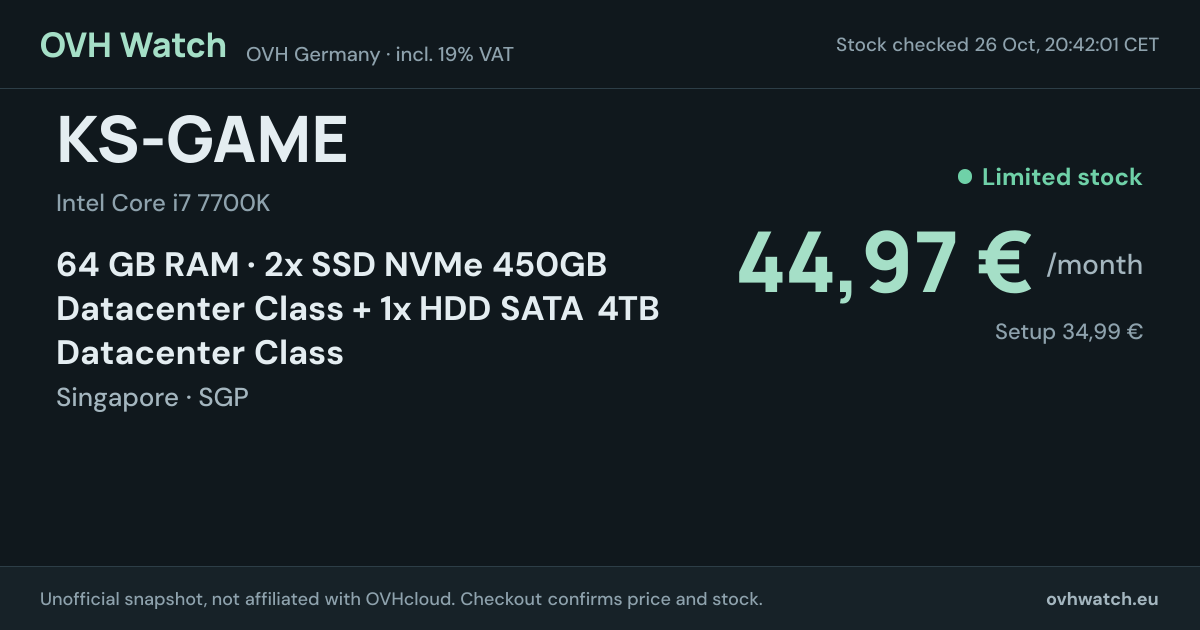Screen dimensions: 1200x630
Task: Click the Stock checked timestamp
Action: (997, 45)
